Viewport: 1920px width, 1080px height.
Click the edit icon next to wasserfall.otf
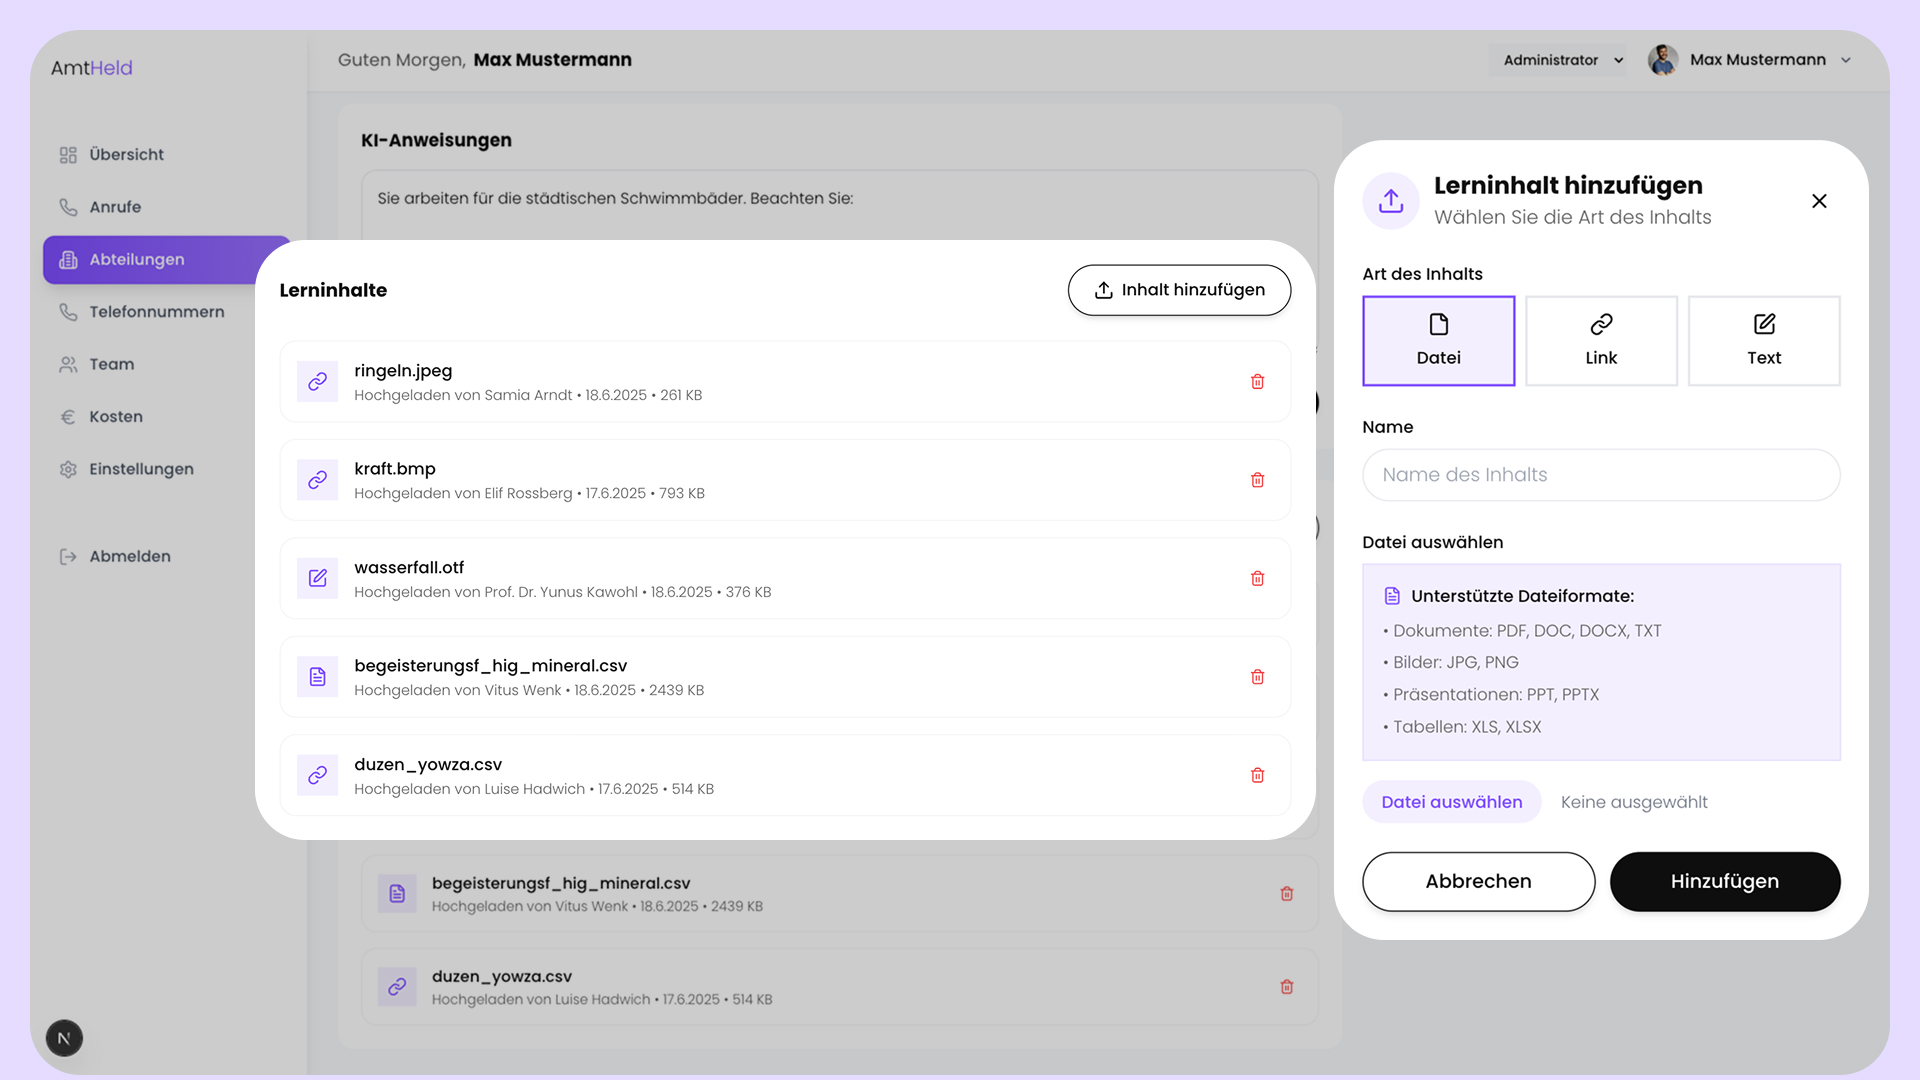tap(317, 579)
